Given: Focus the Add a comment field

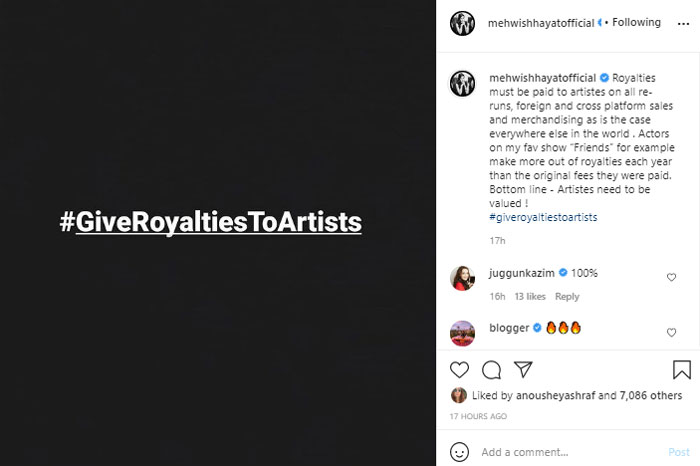Looking at the screenshot, I should point(560,452).
